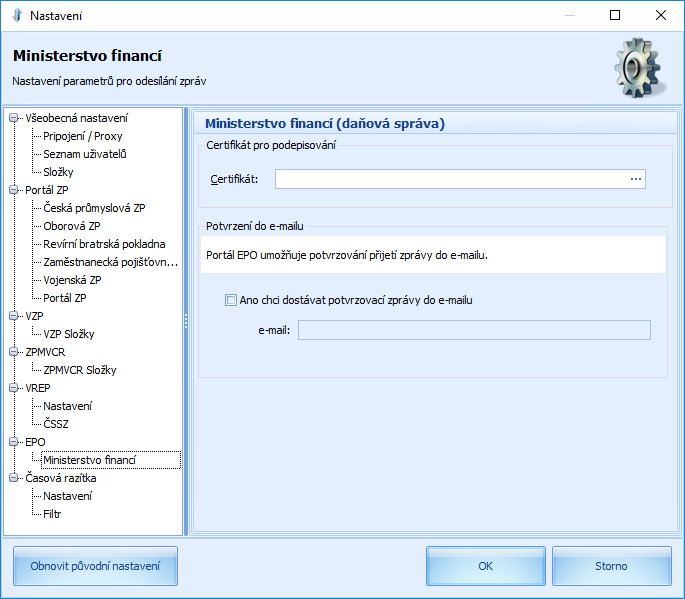
Task: Select Nastavení under VREP
Action: coord(67,406)
